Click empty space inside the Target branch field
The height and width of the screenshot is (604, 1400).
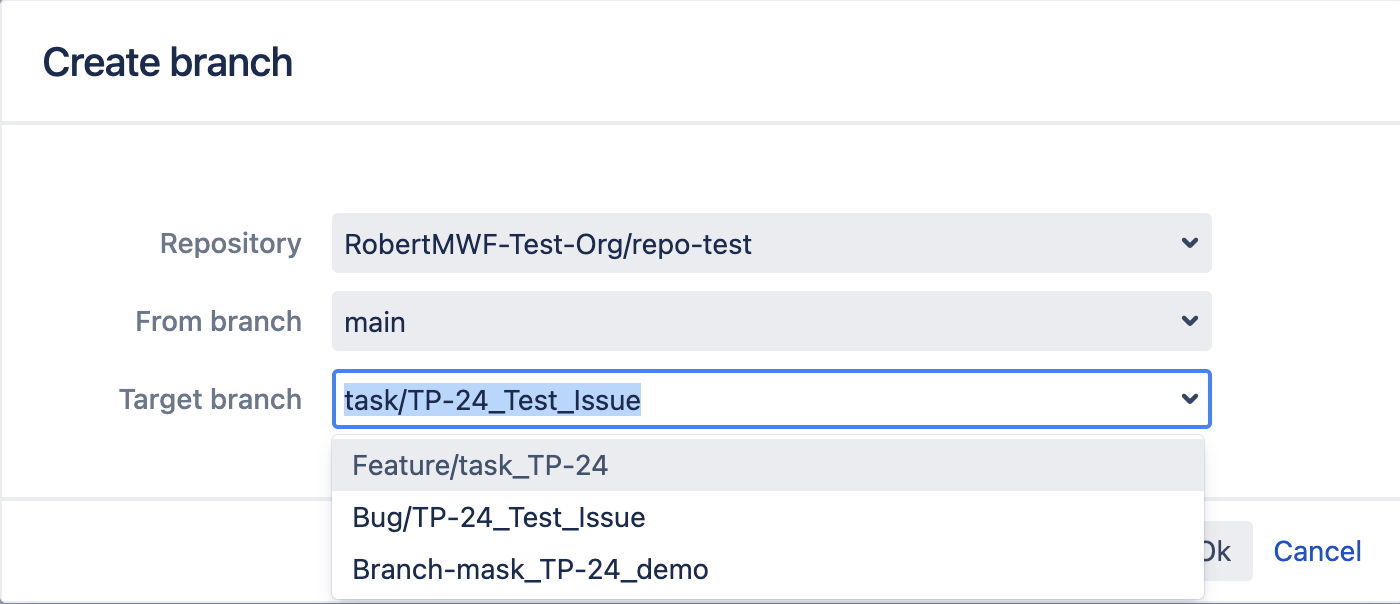pyautogui.click(x=900, y=400)
